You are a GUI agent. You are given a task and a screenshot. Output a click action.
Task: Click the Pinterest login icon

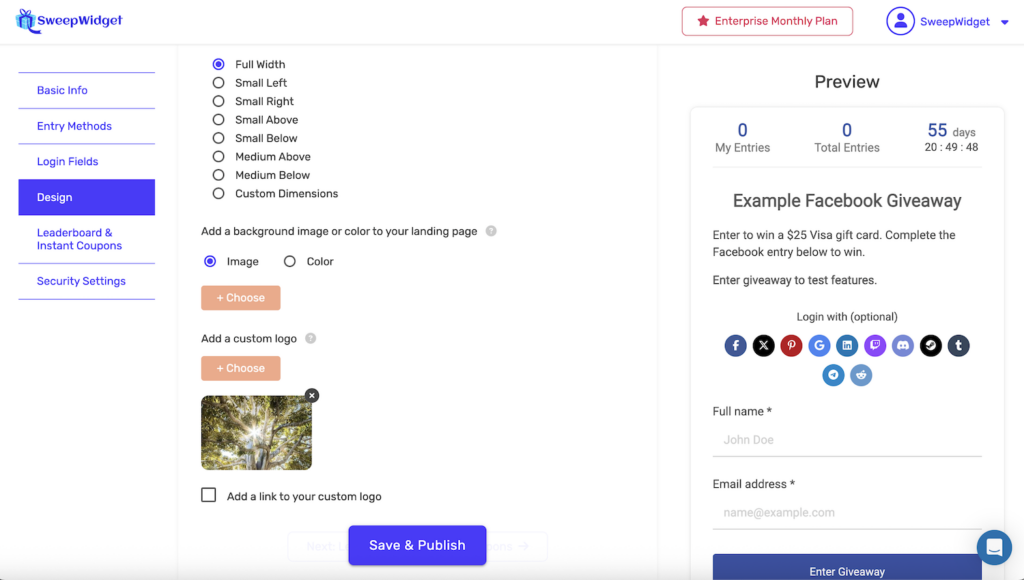click(x=791, y=346)
